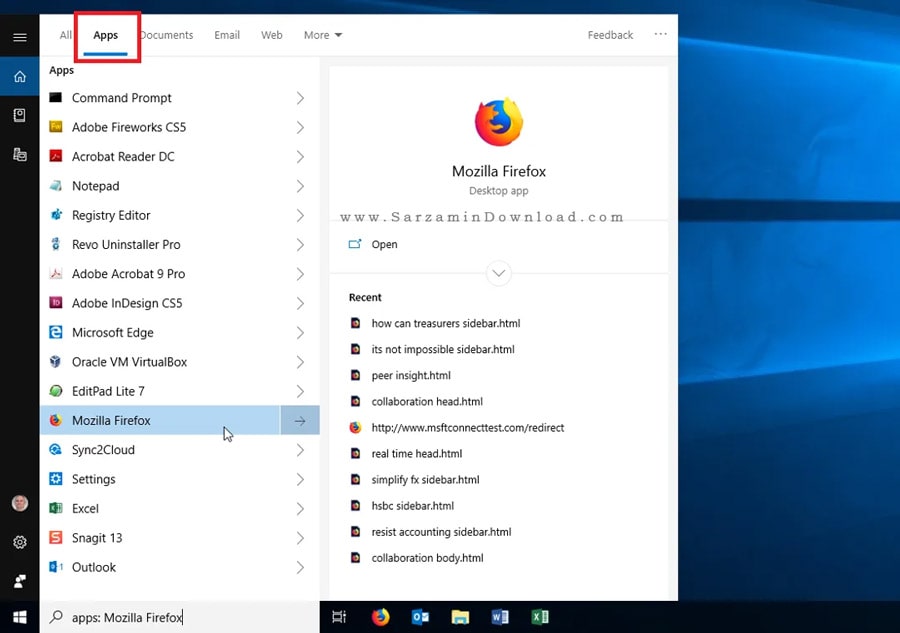
Task: Open recent file collaboration body.html
Action: (x=428, y=558)
